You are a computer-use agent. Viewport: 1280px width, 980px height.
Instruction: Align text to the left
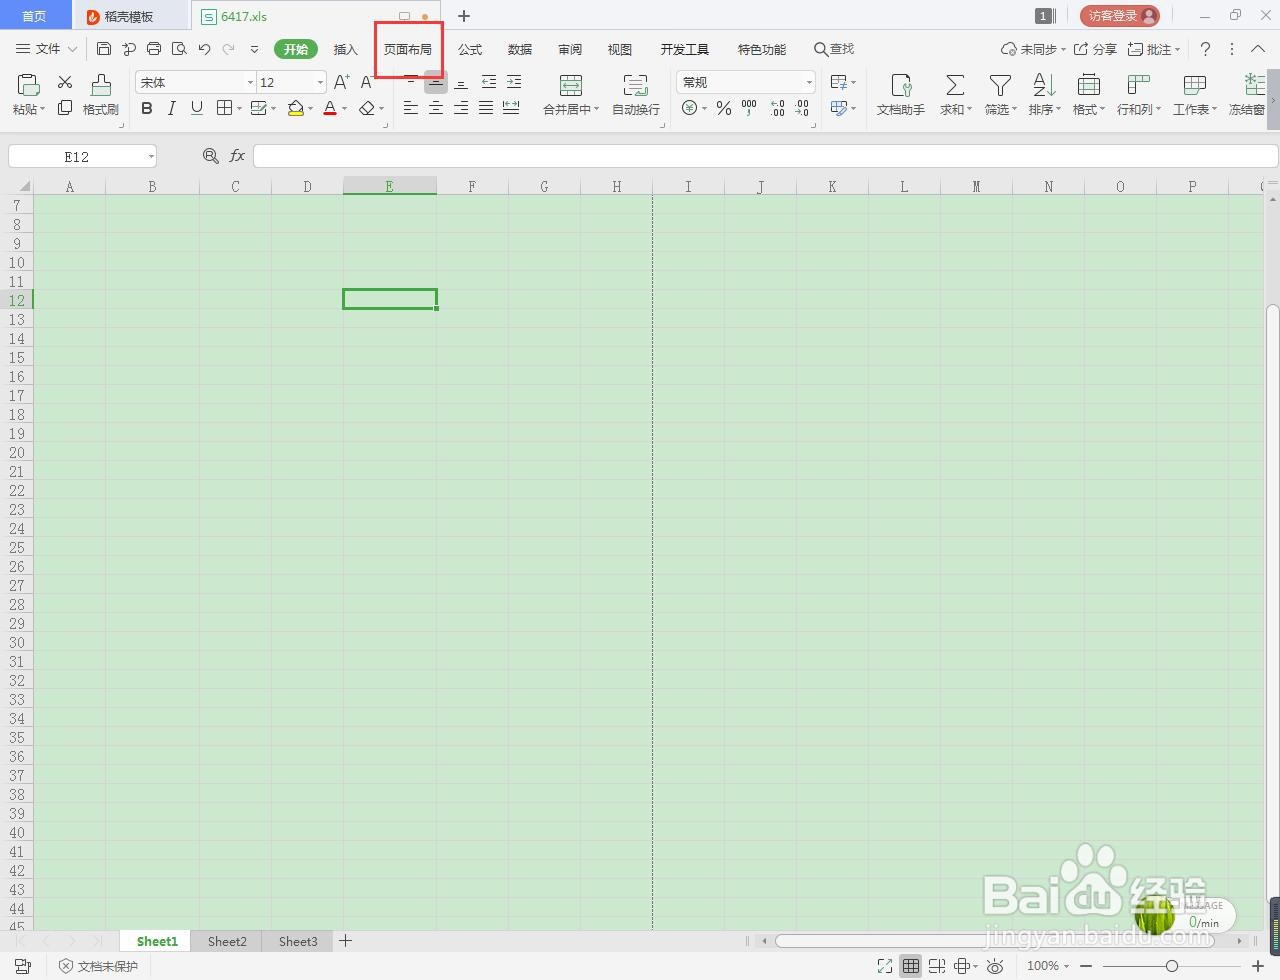pyautogui.click(x=411, y=108)
